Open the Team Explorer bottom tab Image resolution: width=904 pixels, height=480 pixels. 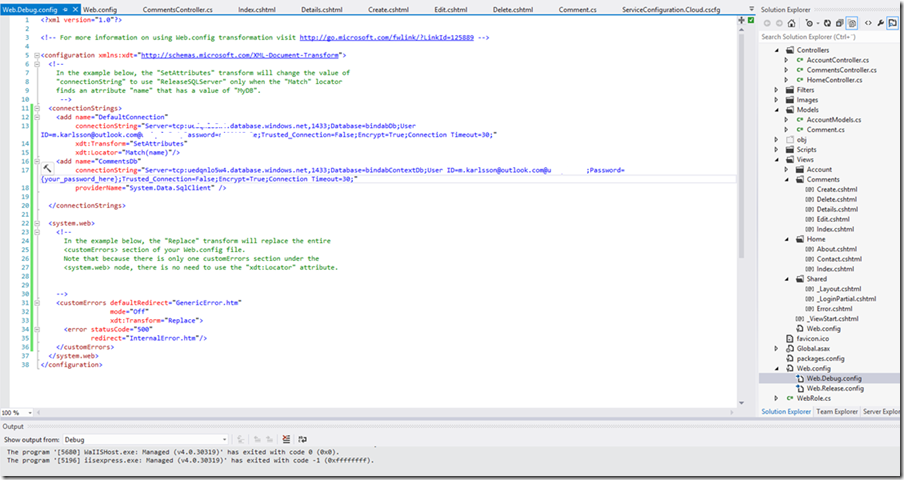coord(837,411)
